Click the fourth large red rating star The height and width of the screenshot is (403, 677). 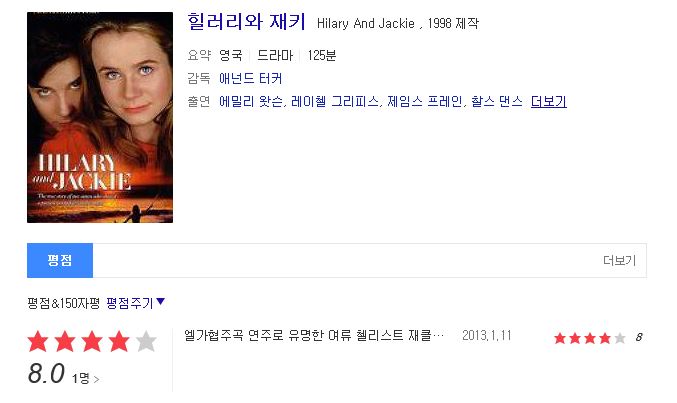tap(119, 341)
